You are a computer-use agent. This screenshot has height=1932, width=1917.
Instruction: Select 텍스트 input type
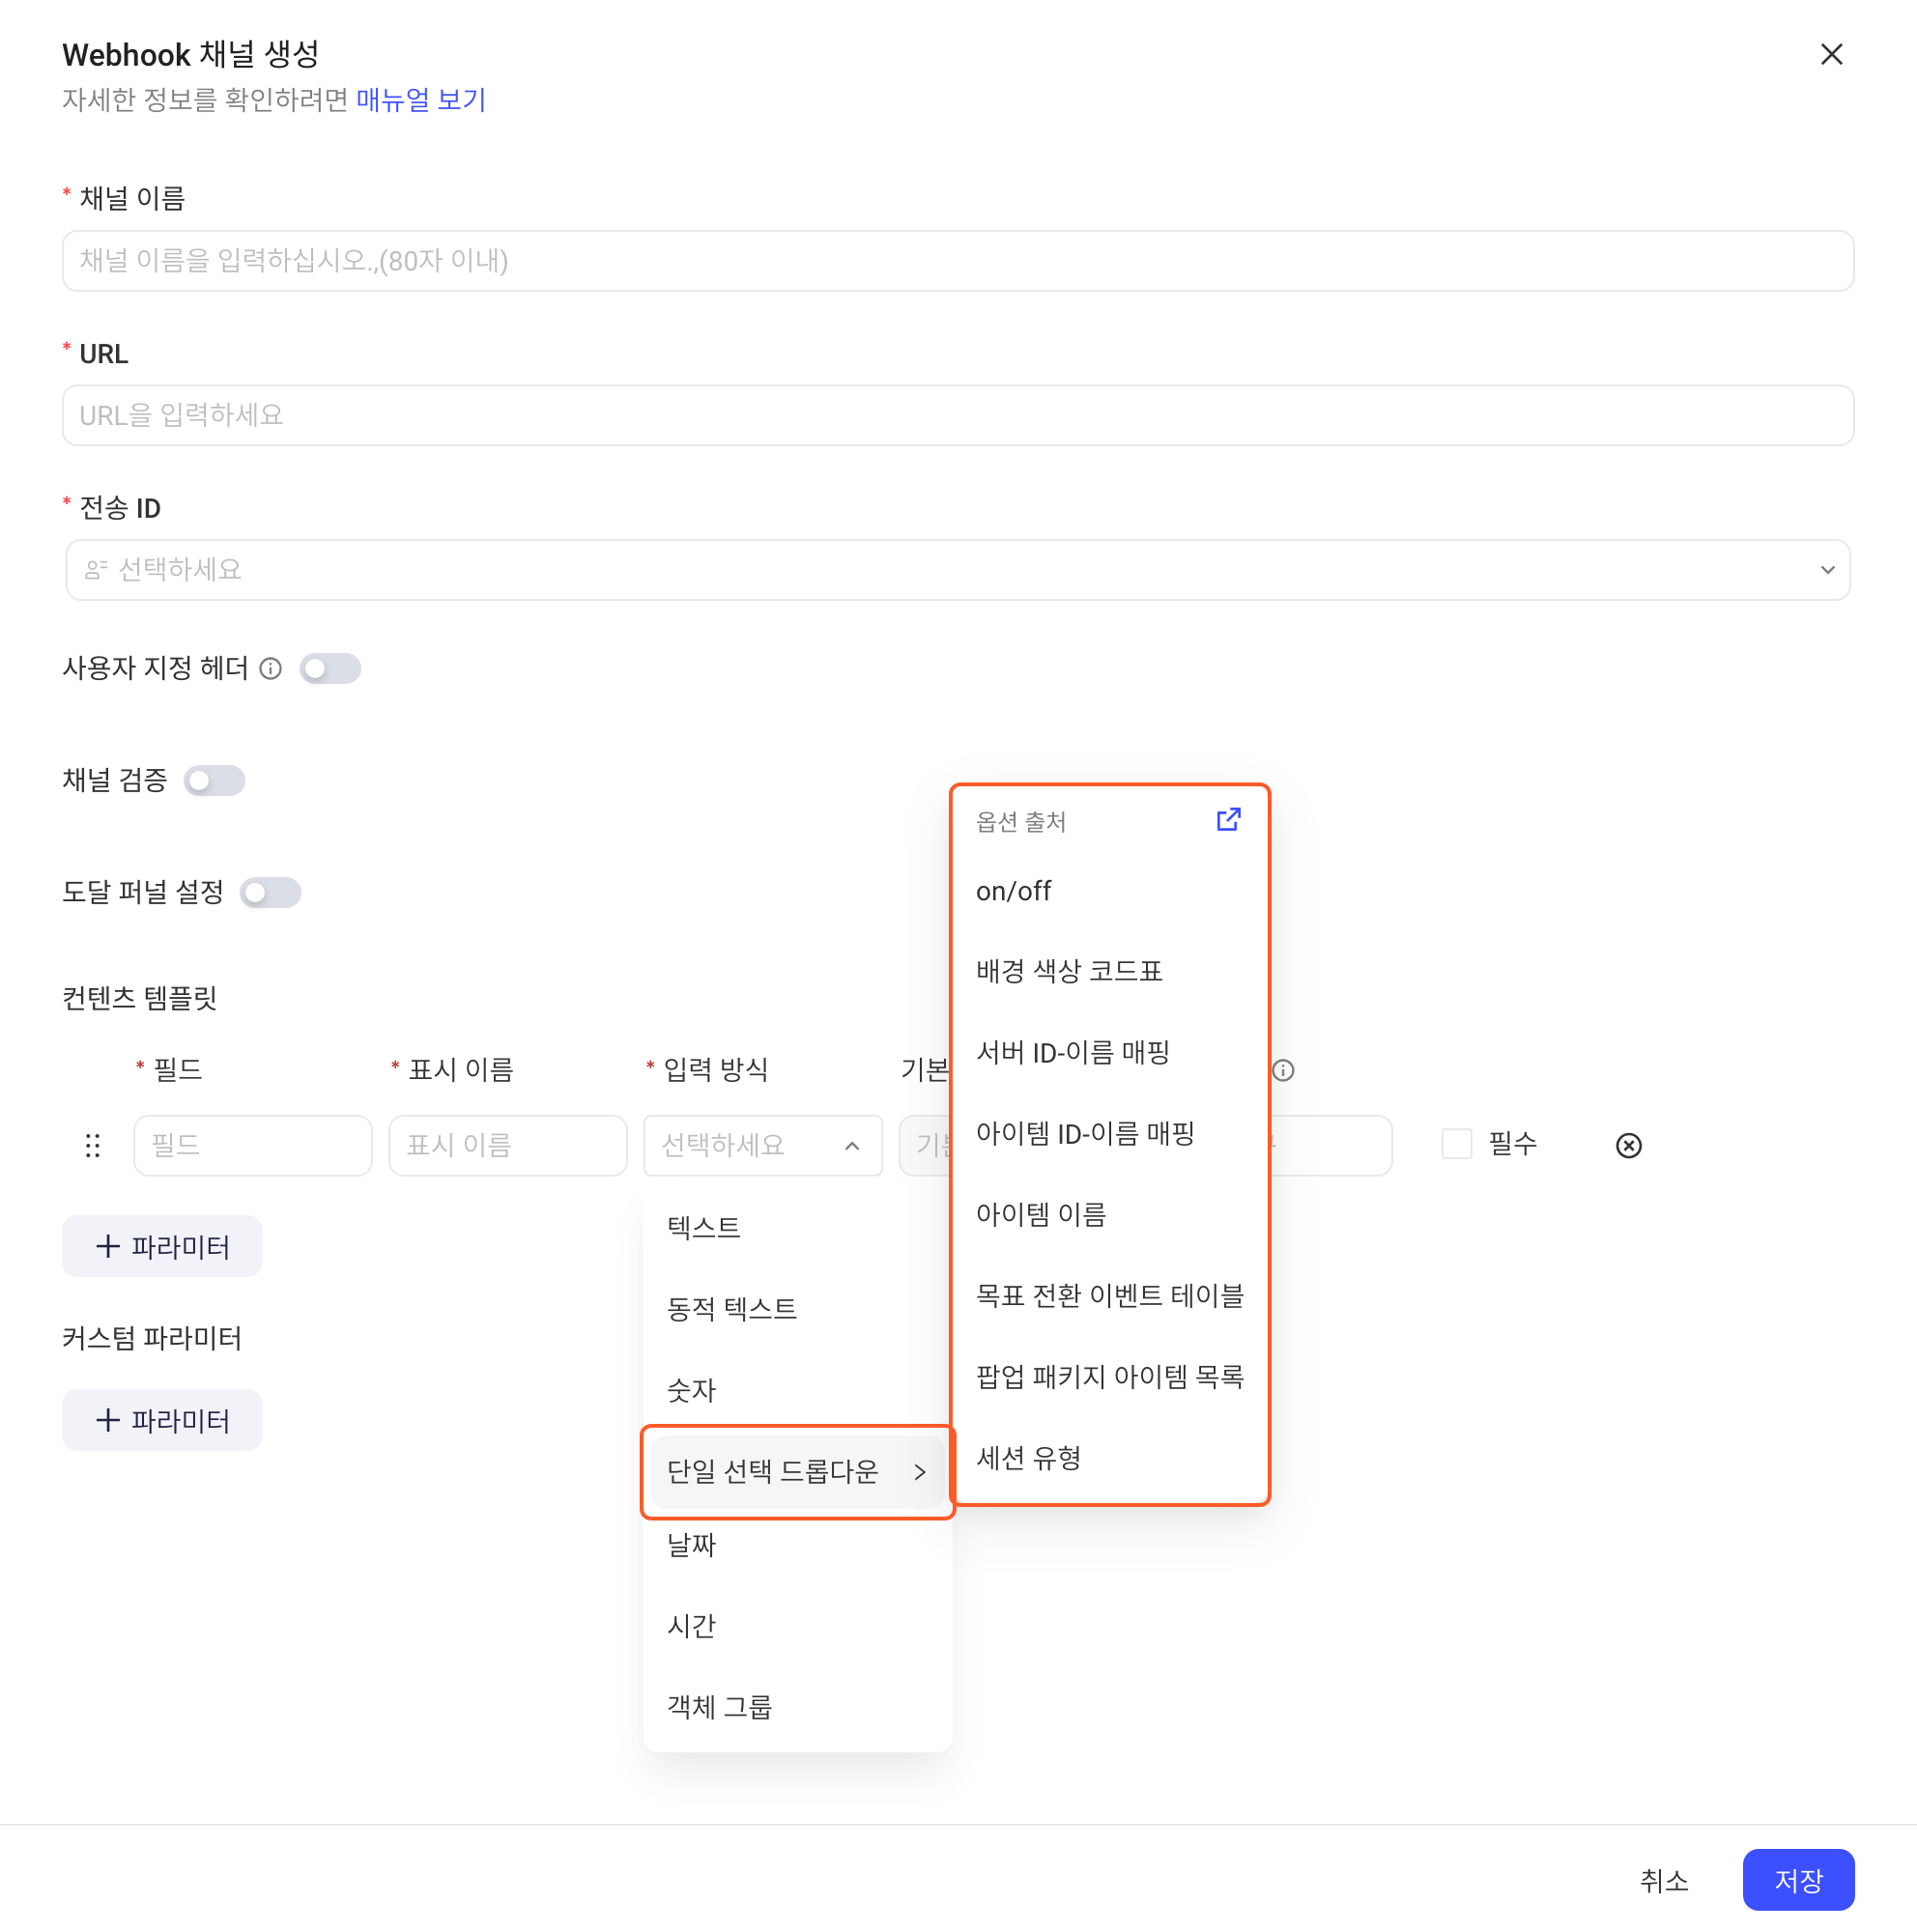tap(798, 1227)
